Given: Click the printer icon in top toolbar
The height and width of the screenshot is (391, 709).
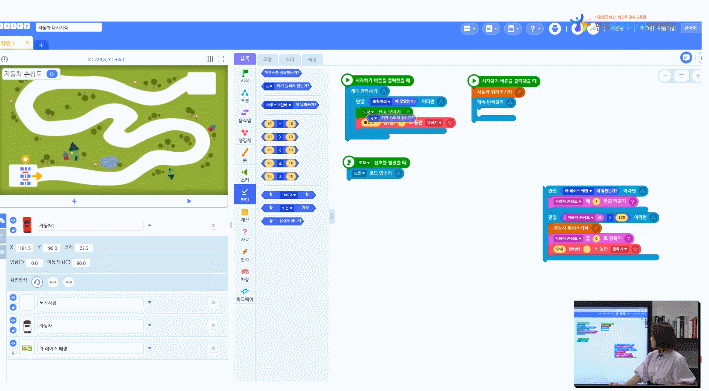Looking at the screenshot, I should 555,29.
